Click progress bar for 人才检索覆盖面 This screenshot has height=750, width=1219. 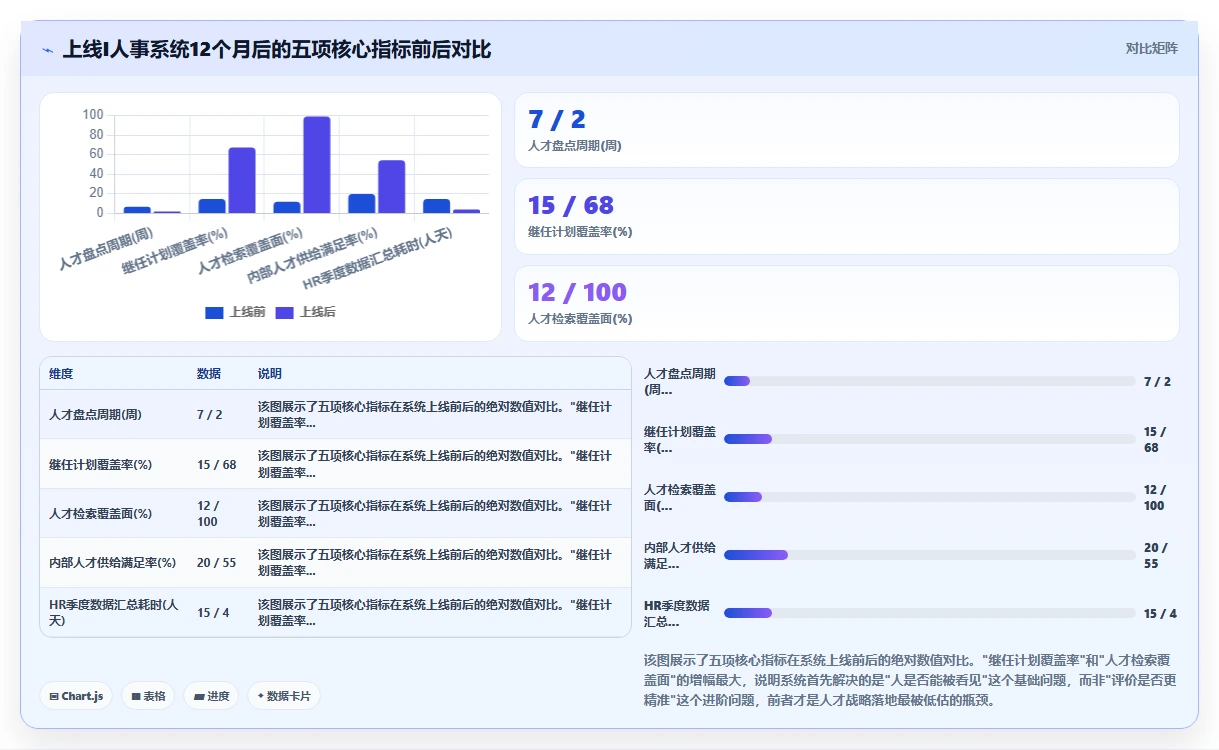(x=929, y=497)
